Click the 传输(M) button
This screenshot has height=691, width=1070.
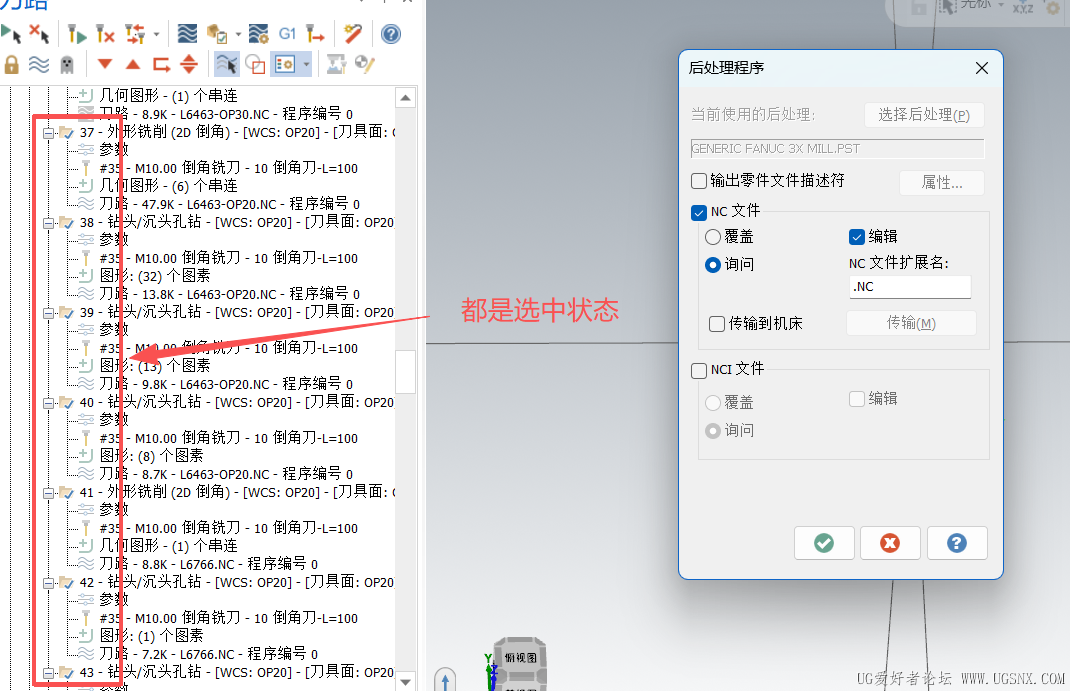911,323
